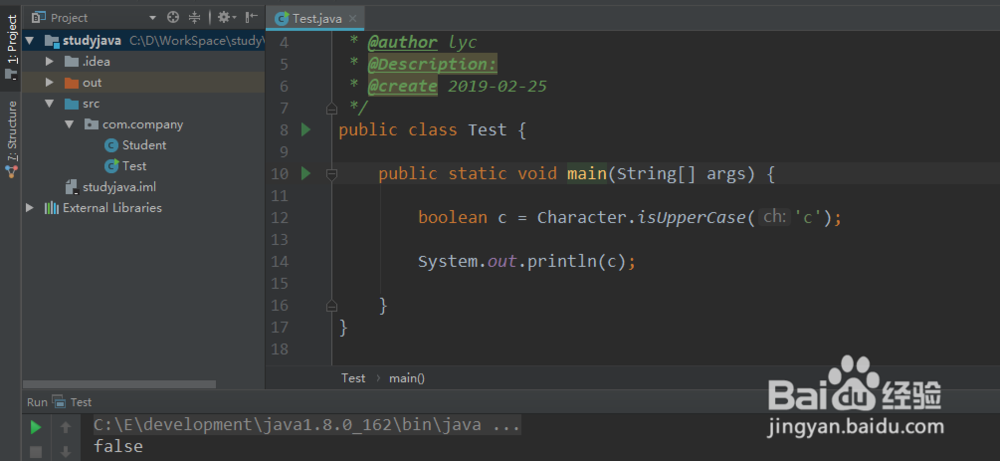Screen dimensions: 1000x461
Task: Open the Structure side tab
Action: click(11, 138)
